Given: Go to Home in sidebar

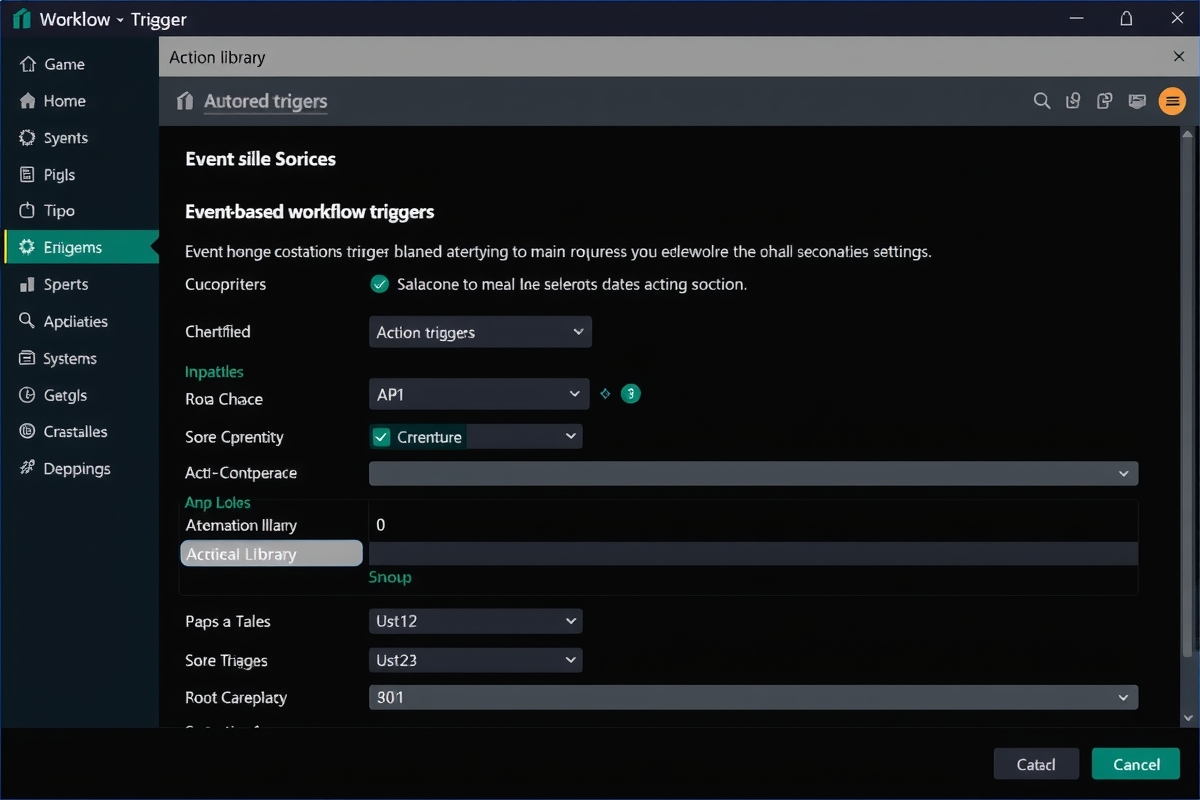Looking at the screenshot, I should pos(79,101).
